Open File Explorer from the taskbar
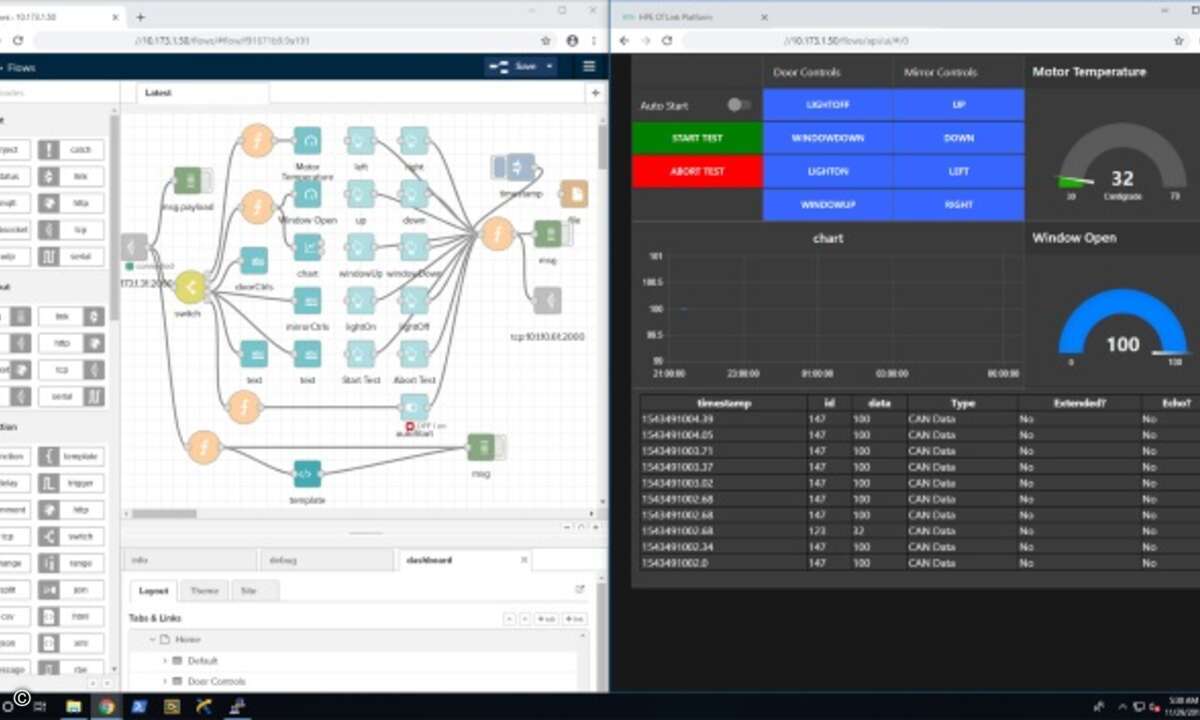The image size is (1200, 720). [73, 706]
